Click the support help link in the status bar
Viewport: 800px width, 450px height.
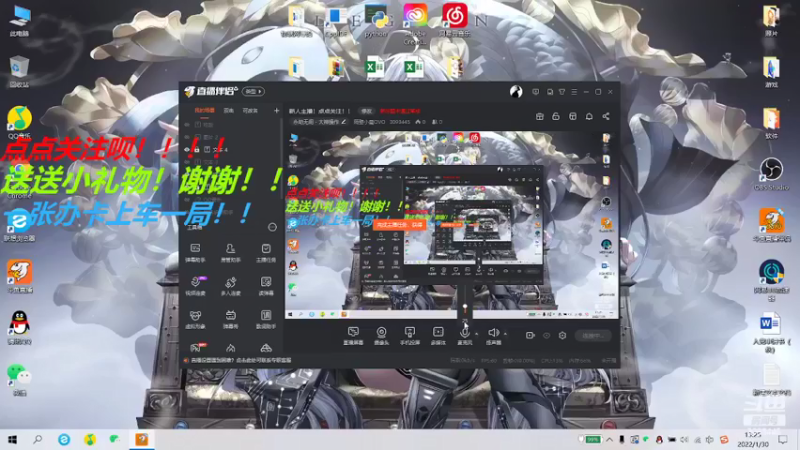pyautogui.click(x=241, y=360)
